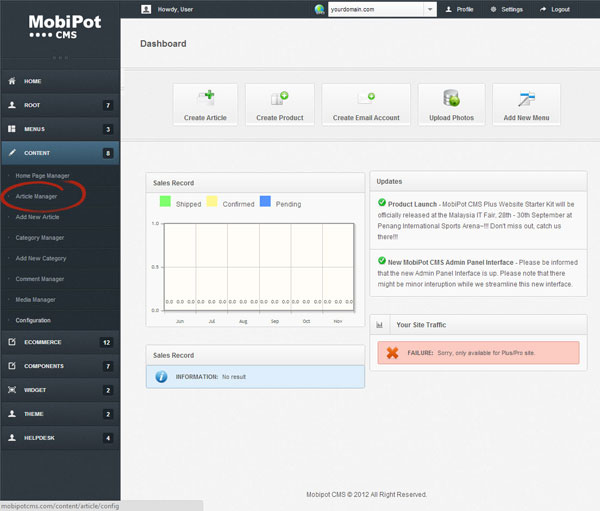Click the Ecommerce edit icon
The width and height of the screenshot is (600, 511).
[12, 342]
